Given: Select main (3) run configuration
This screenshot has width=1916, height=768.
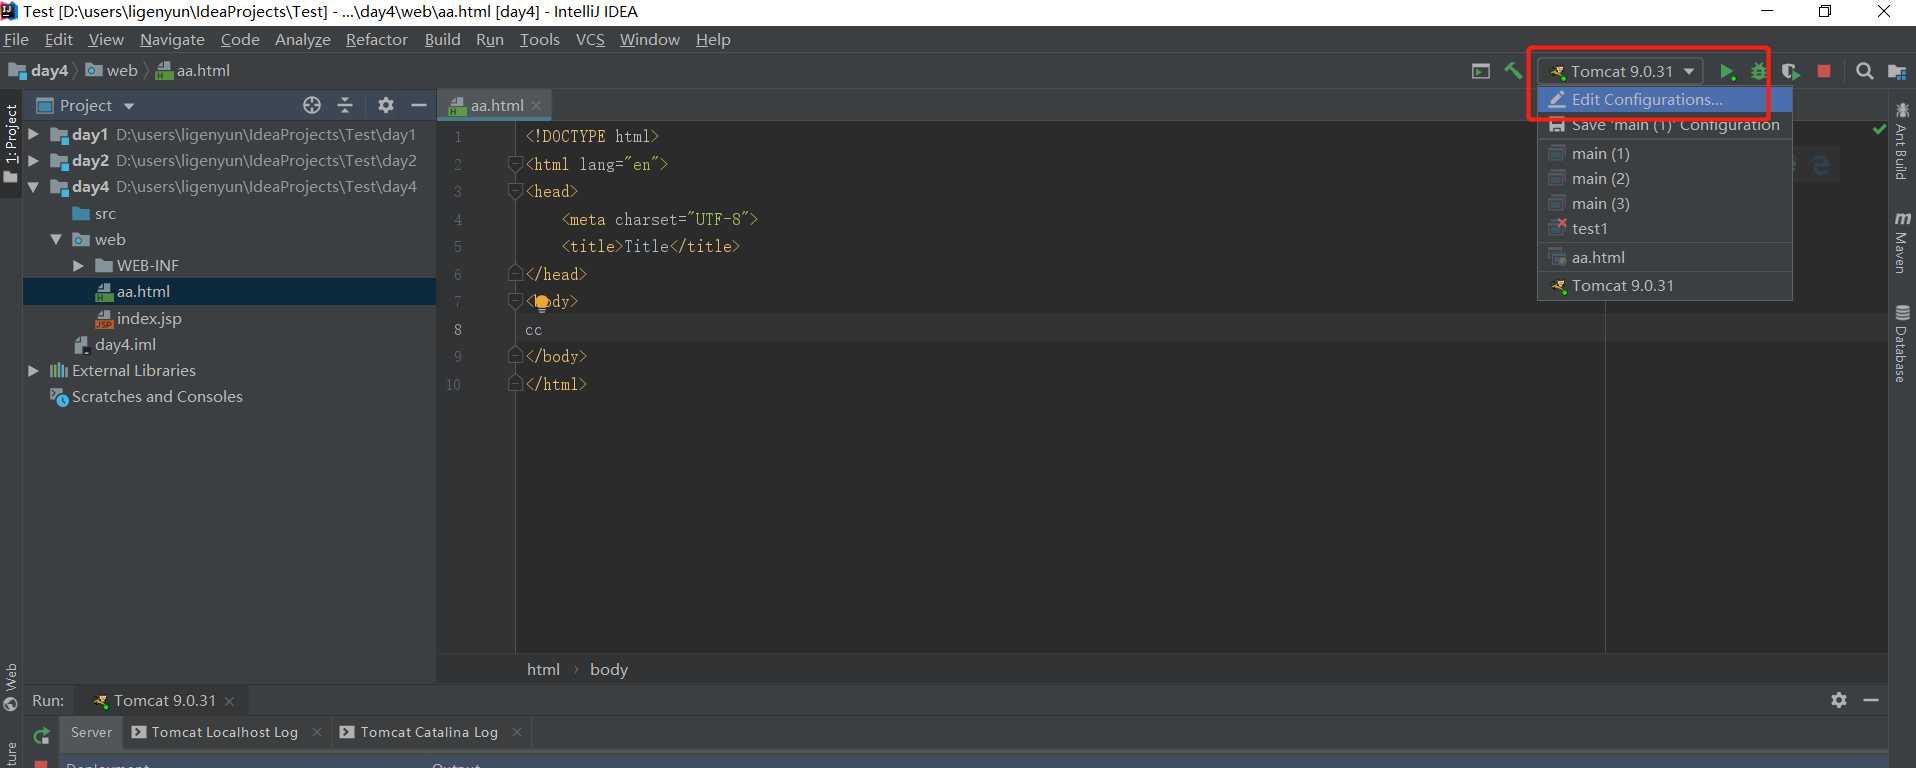Looking at the screenshot, I should point(1665,203).
